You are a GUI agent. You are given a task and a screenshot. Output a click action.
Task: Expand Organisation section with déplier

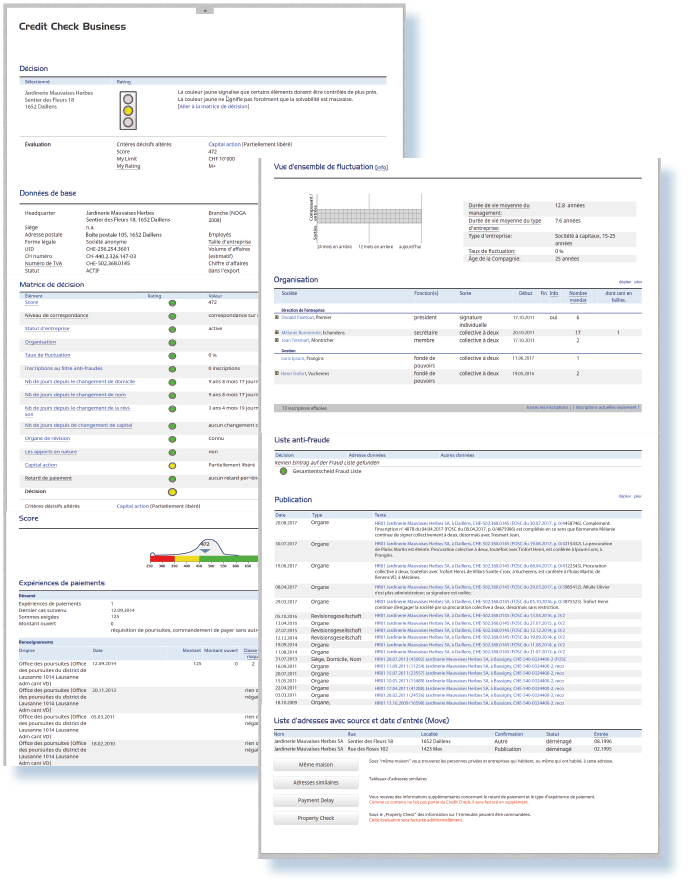tap(625, 282)
